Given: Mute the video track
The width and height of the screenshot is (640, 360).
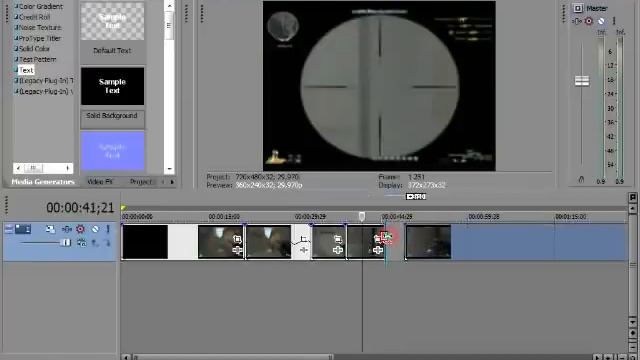Looking at the screenshot, I should click(x=95, y=229).
